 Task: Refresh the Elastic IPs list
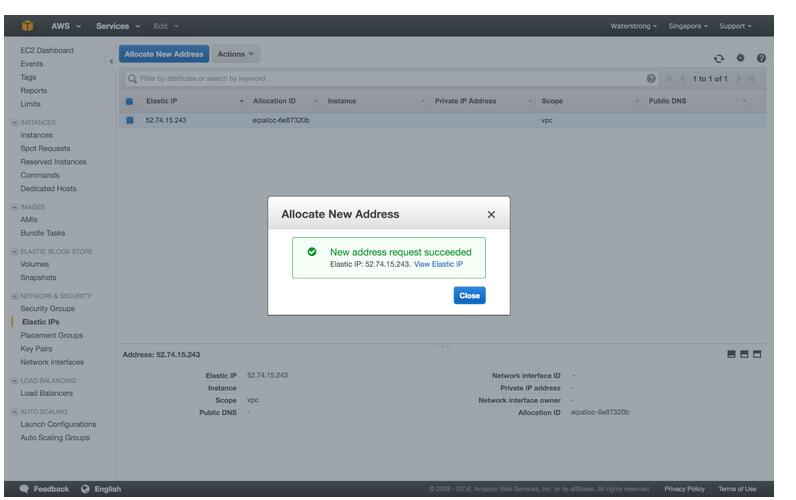[718, 58]
